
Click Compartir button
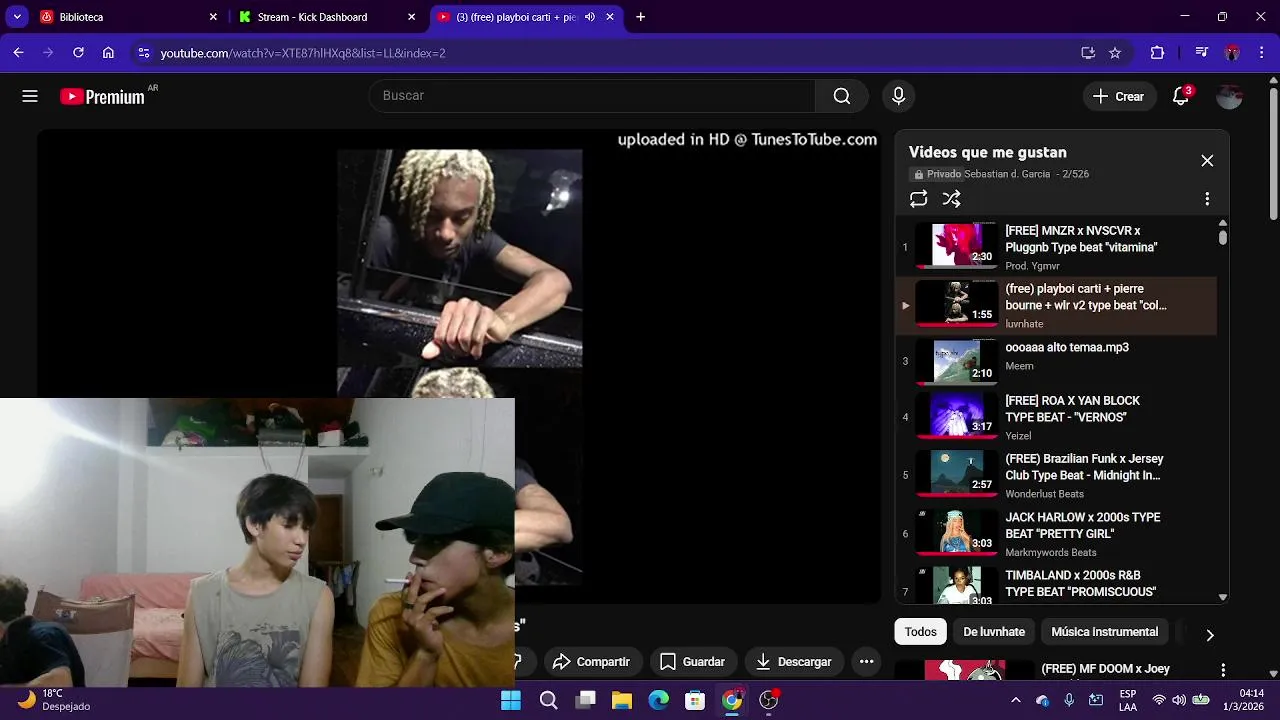[x=591, y=661]
